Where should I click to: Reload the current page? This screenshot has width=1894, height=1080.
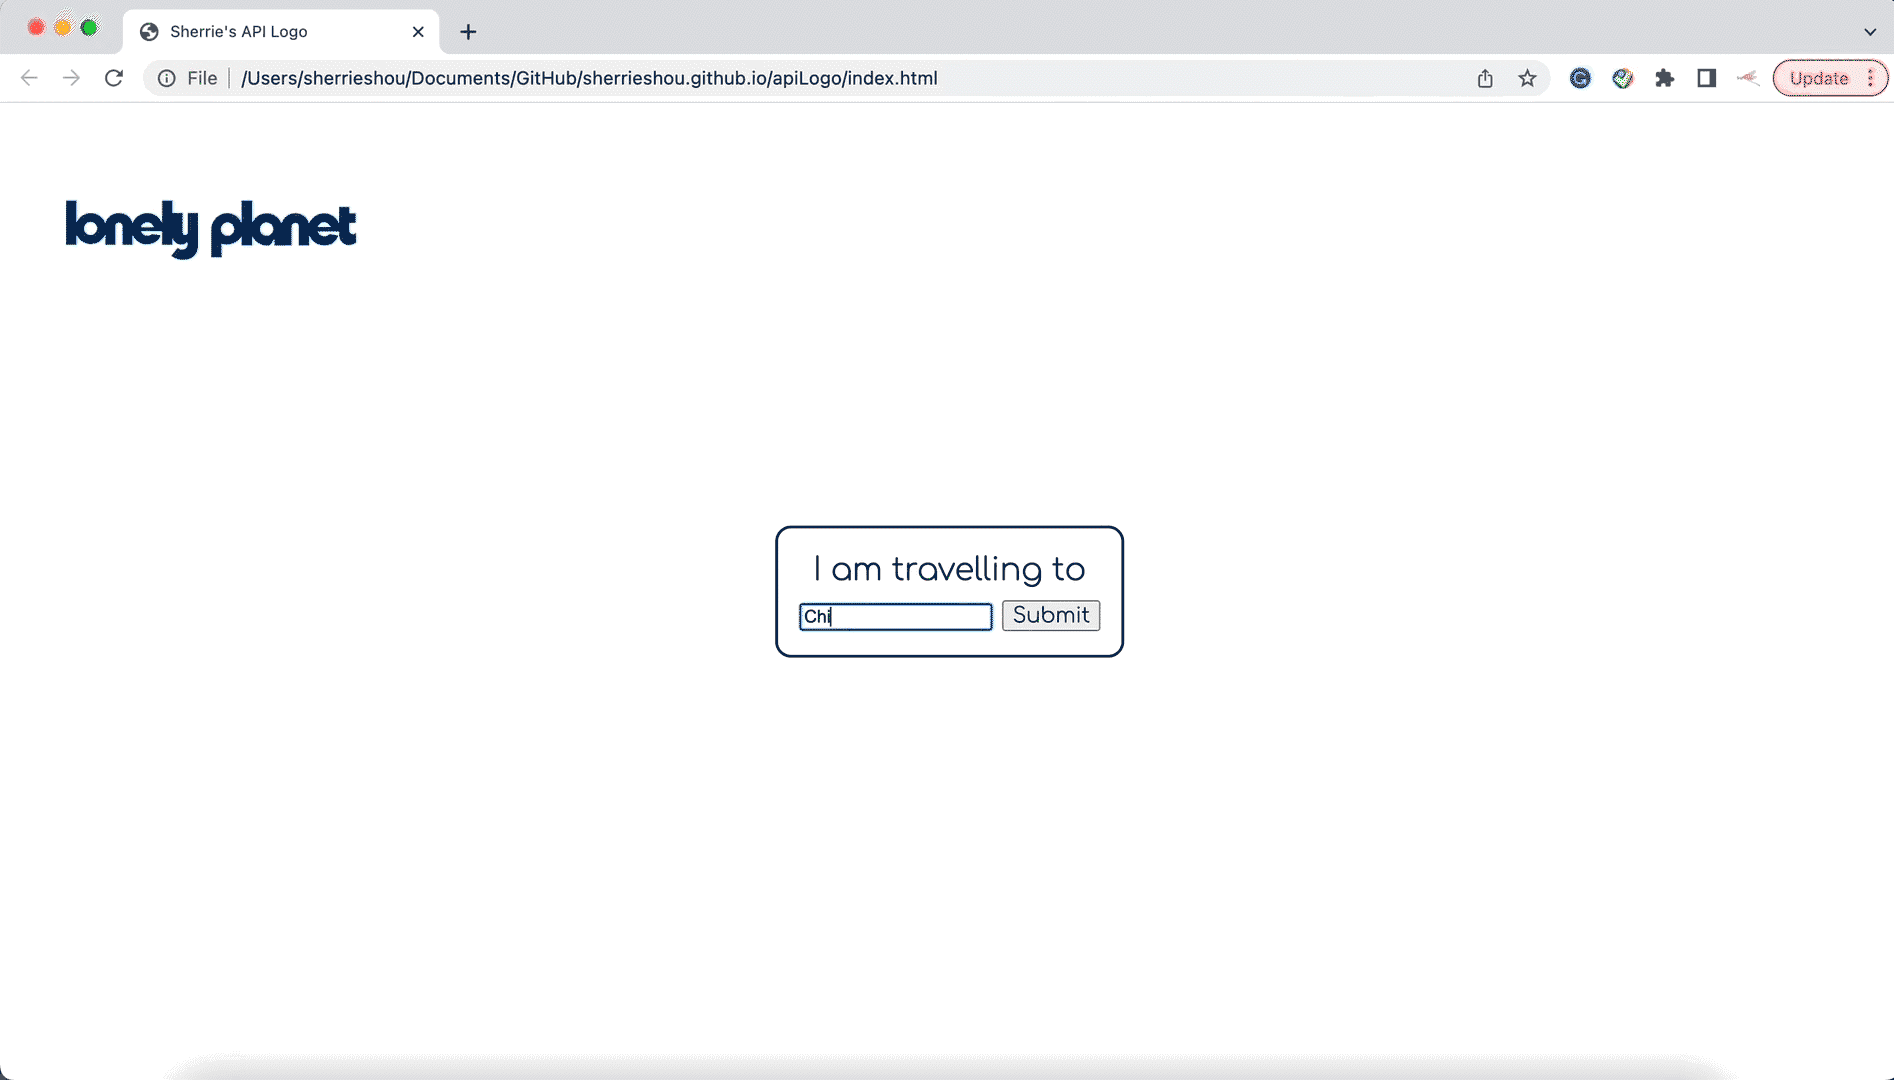point(114,78)
